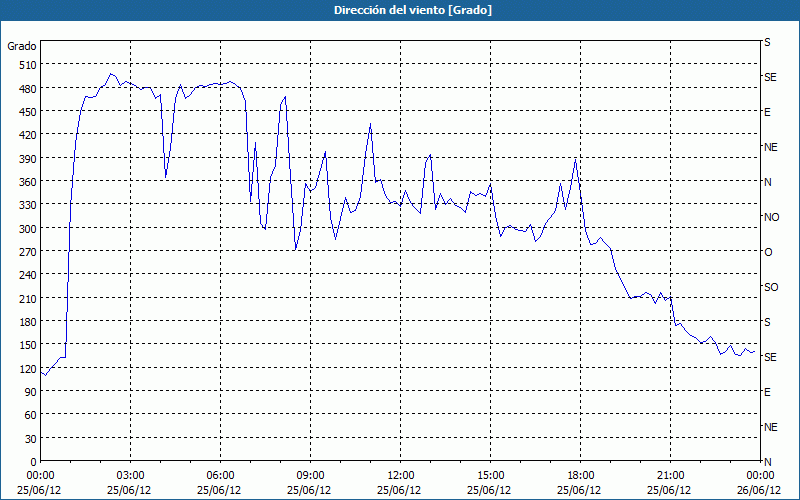Image resolution: width=800 pixels, height=500 pixels.
Task: Select the 0 degree axis label
Action: point(34,462)
